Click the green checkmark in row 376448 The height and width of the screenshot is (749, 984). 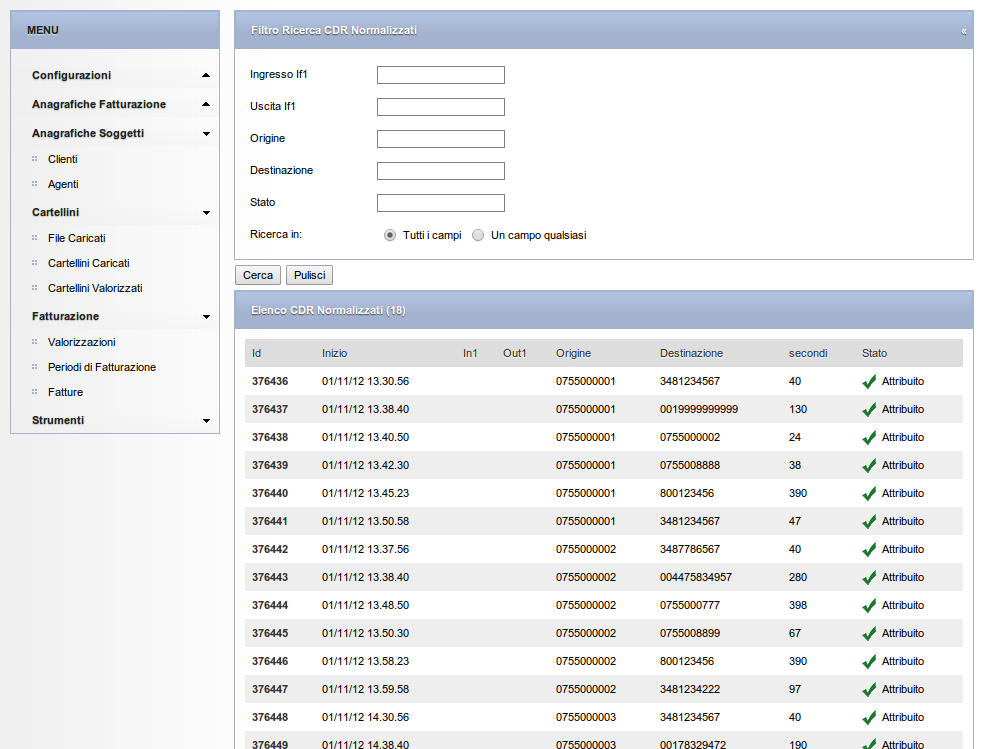(869, 718)
